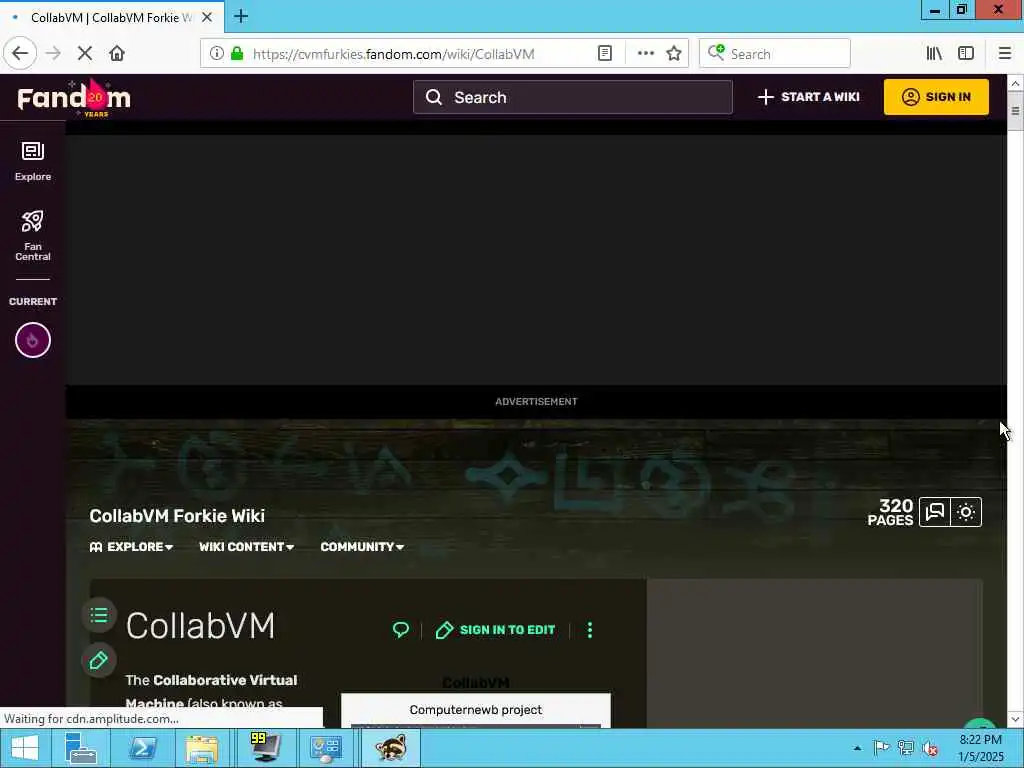Open table of contents list icon
This screenshot has width=1024, height=768.
pyautogui.click(x=99, y=615)
